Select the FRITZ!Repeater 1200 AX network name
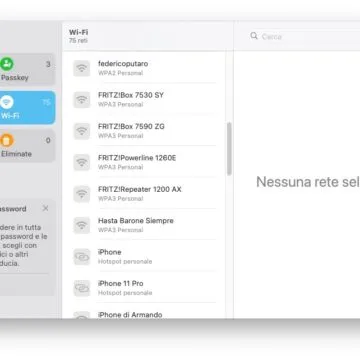 (x=140, y=189)
